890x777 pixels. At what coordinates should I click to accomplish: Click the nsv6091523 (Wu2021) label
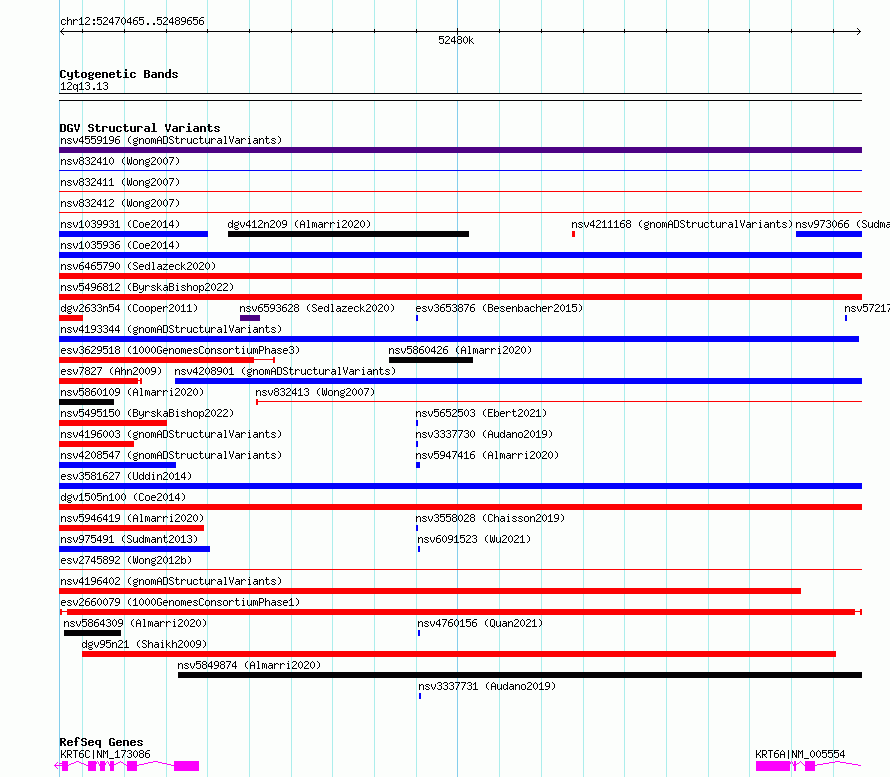(474, 539)
